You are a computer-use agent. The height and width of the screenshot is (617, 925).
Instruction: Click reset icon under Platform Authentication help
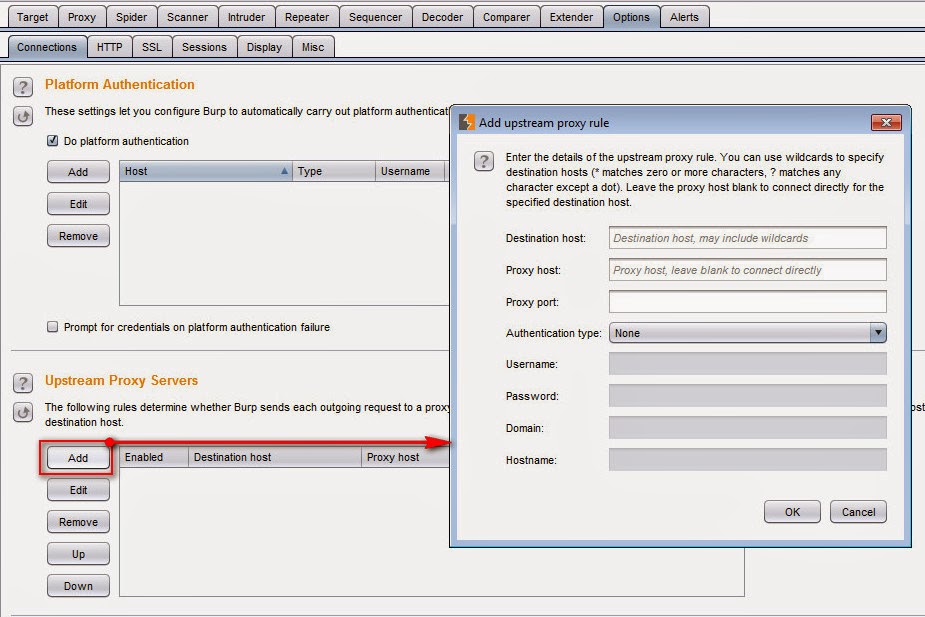click(23, 116)
